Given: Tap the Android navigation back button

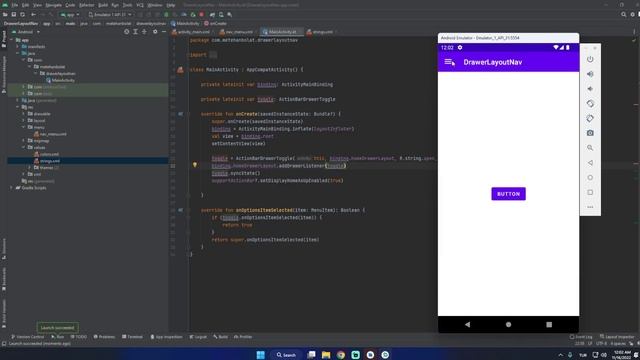Looking at the screenshot, I should point(467,324).
